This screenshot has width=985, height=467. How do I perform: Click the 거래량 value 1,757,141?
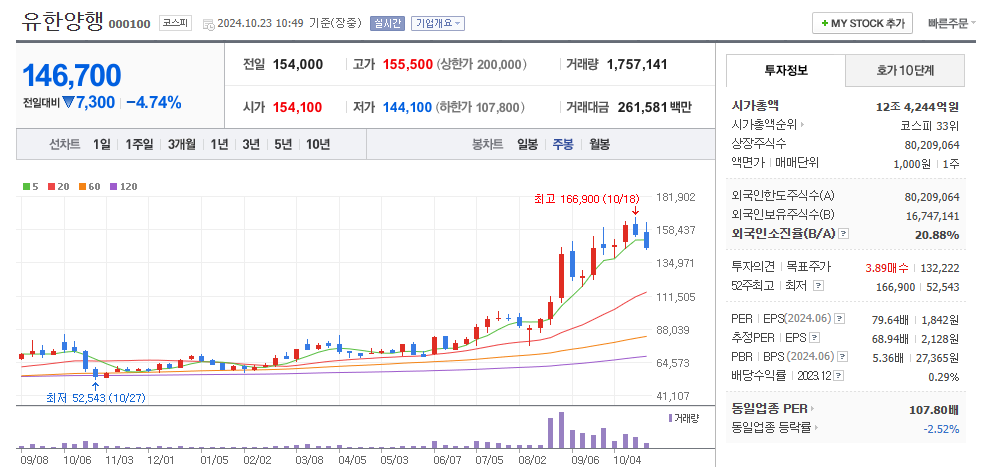pos(637,64)
